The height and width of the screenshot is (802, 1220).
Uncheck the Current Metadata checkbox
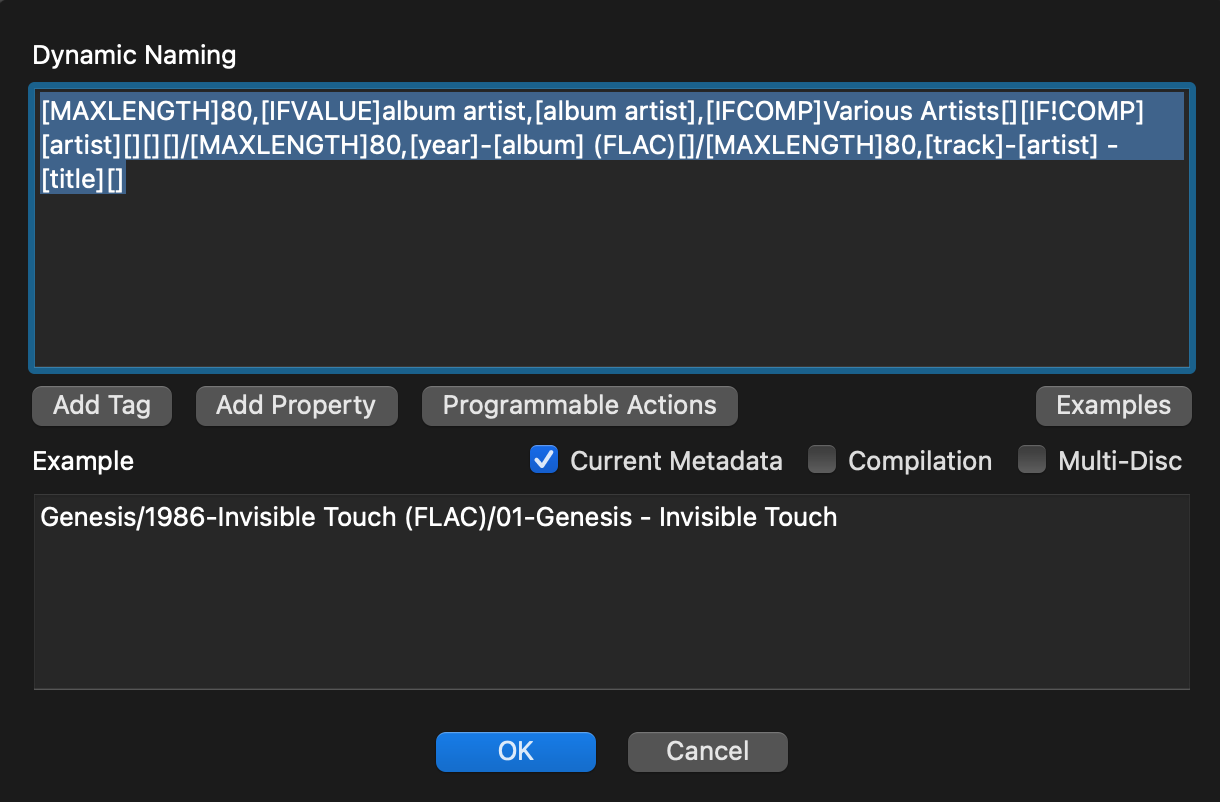pyautogui.click(x=544, y=460)
